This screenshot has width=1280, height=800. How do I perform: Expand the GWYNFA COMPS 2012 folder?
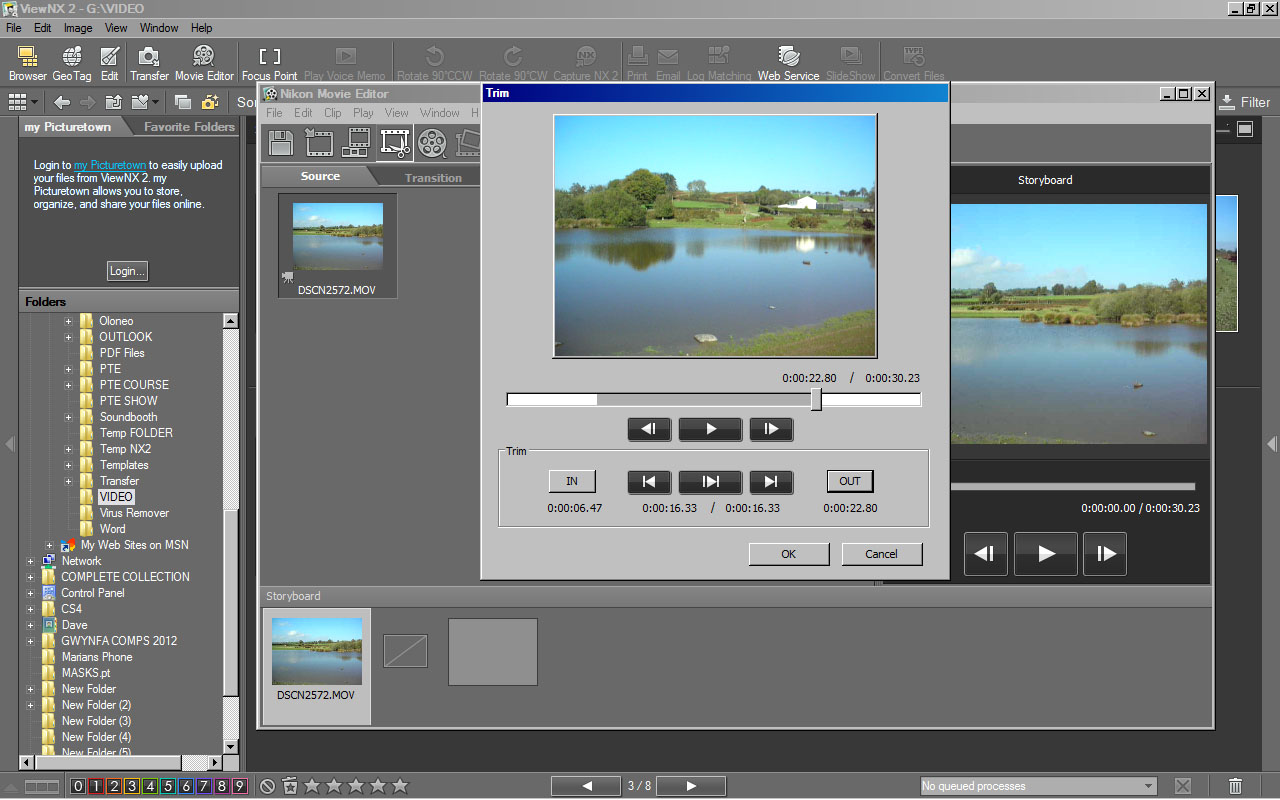pyautogui.click(x=31, y=641)
